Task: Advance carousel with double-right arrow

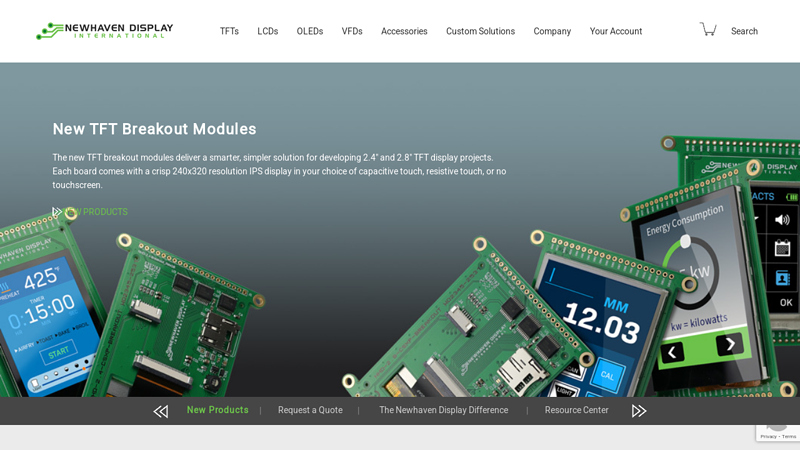Action: pos(639,411)
